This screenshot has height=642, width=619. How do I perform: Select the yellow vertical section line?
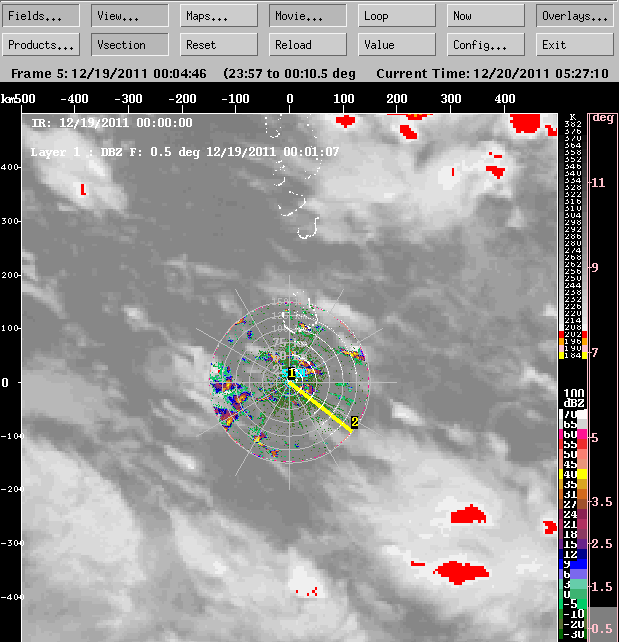(320, 405)
